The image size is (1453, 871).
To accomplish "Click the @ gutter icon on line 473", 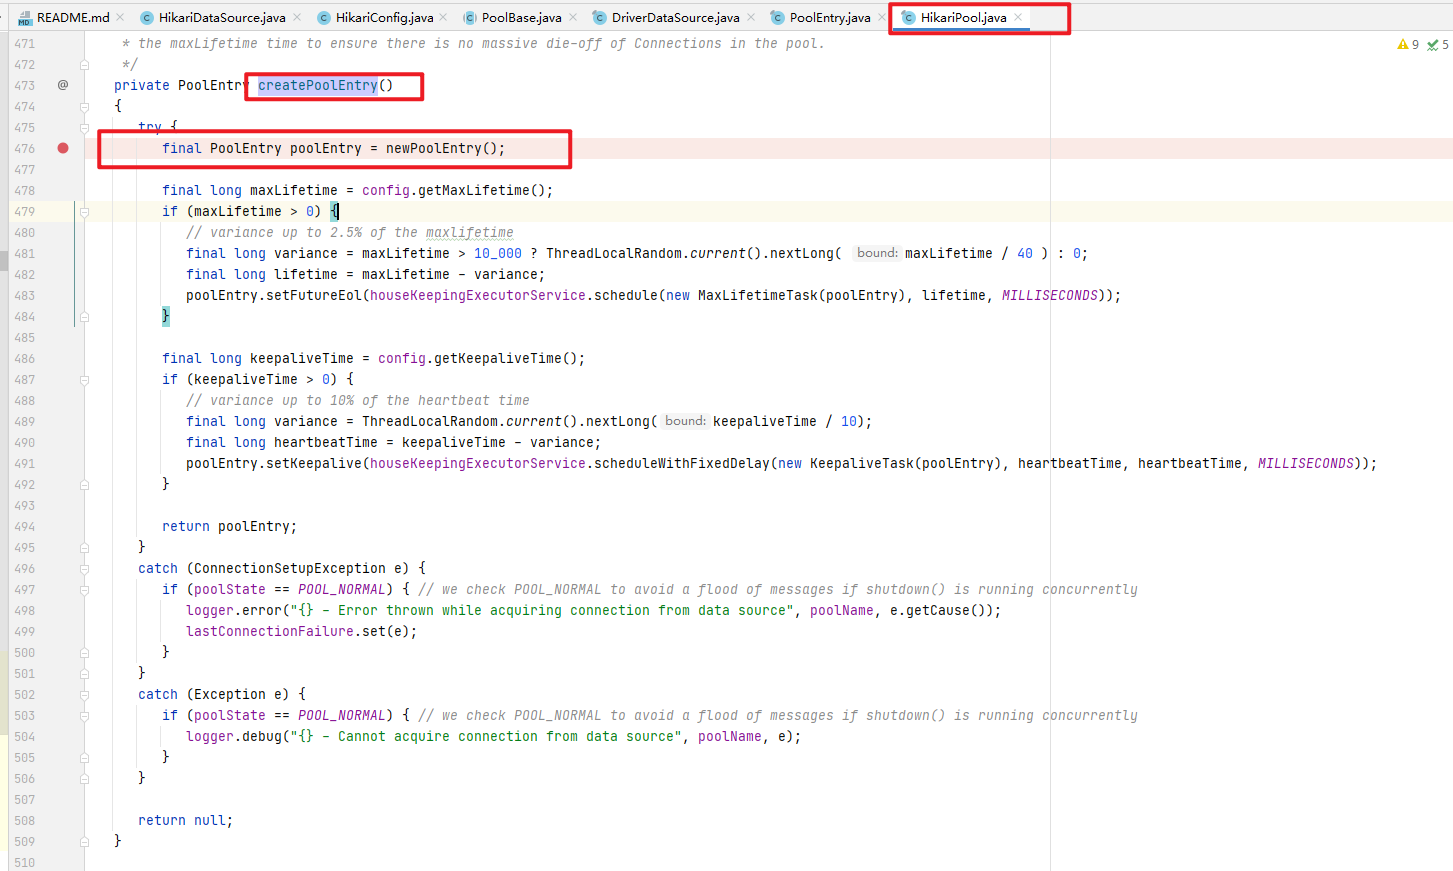I will [63, 85].
